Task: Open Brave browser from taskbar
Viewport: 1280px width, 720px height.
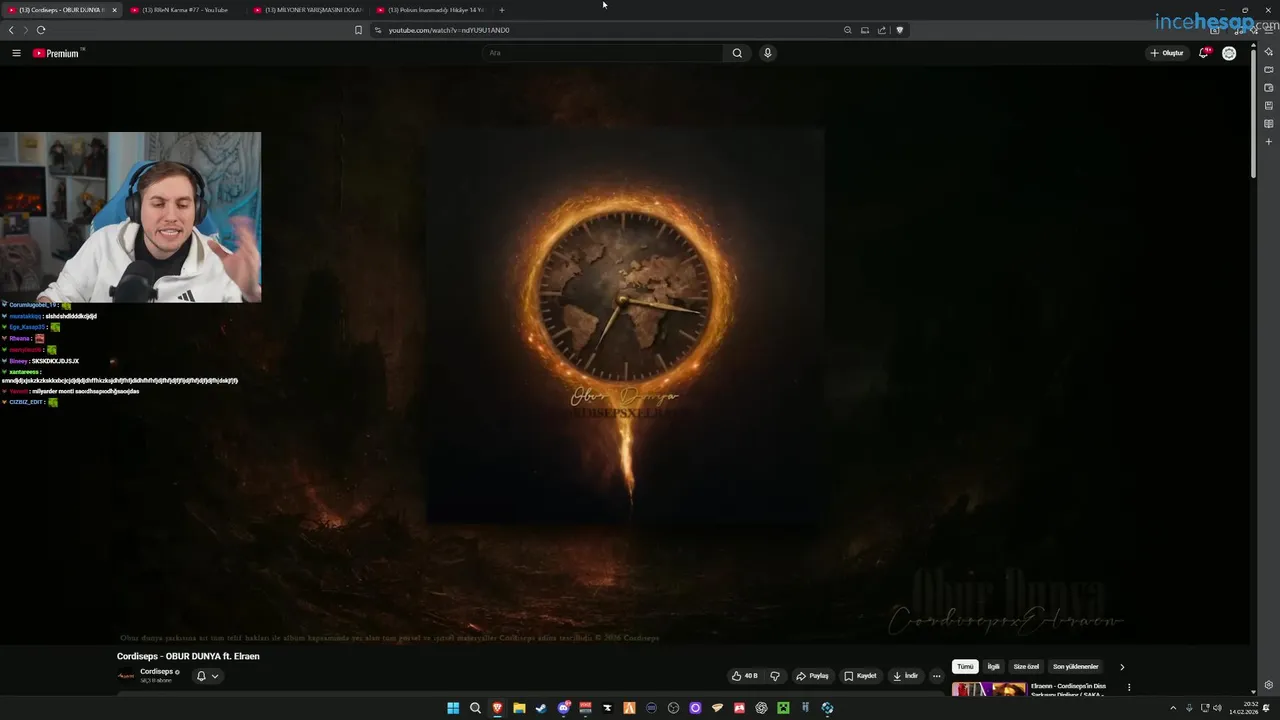Action: click(x=497, y=708)
